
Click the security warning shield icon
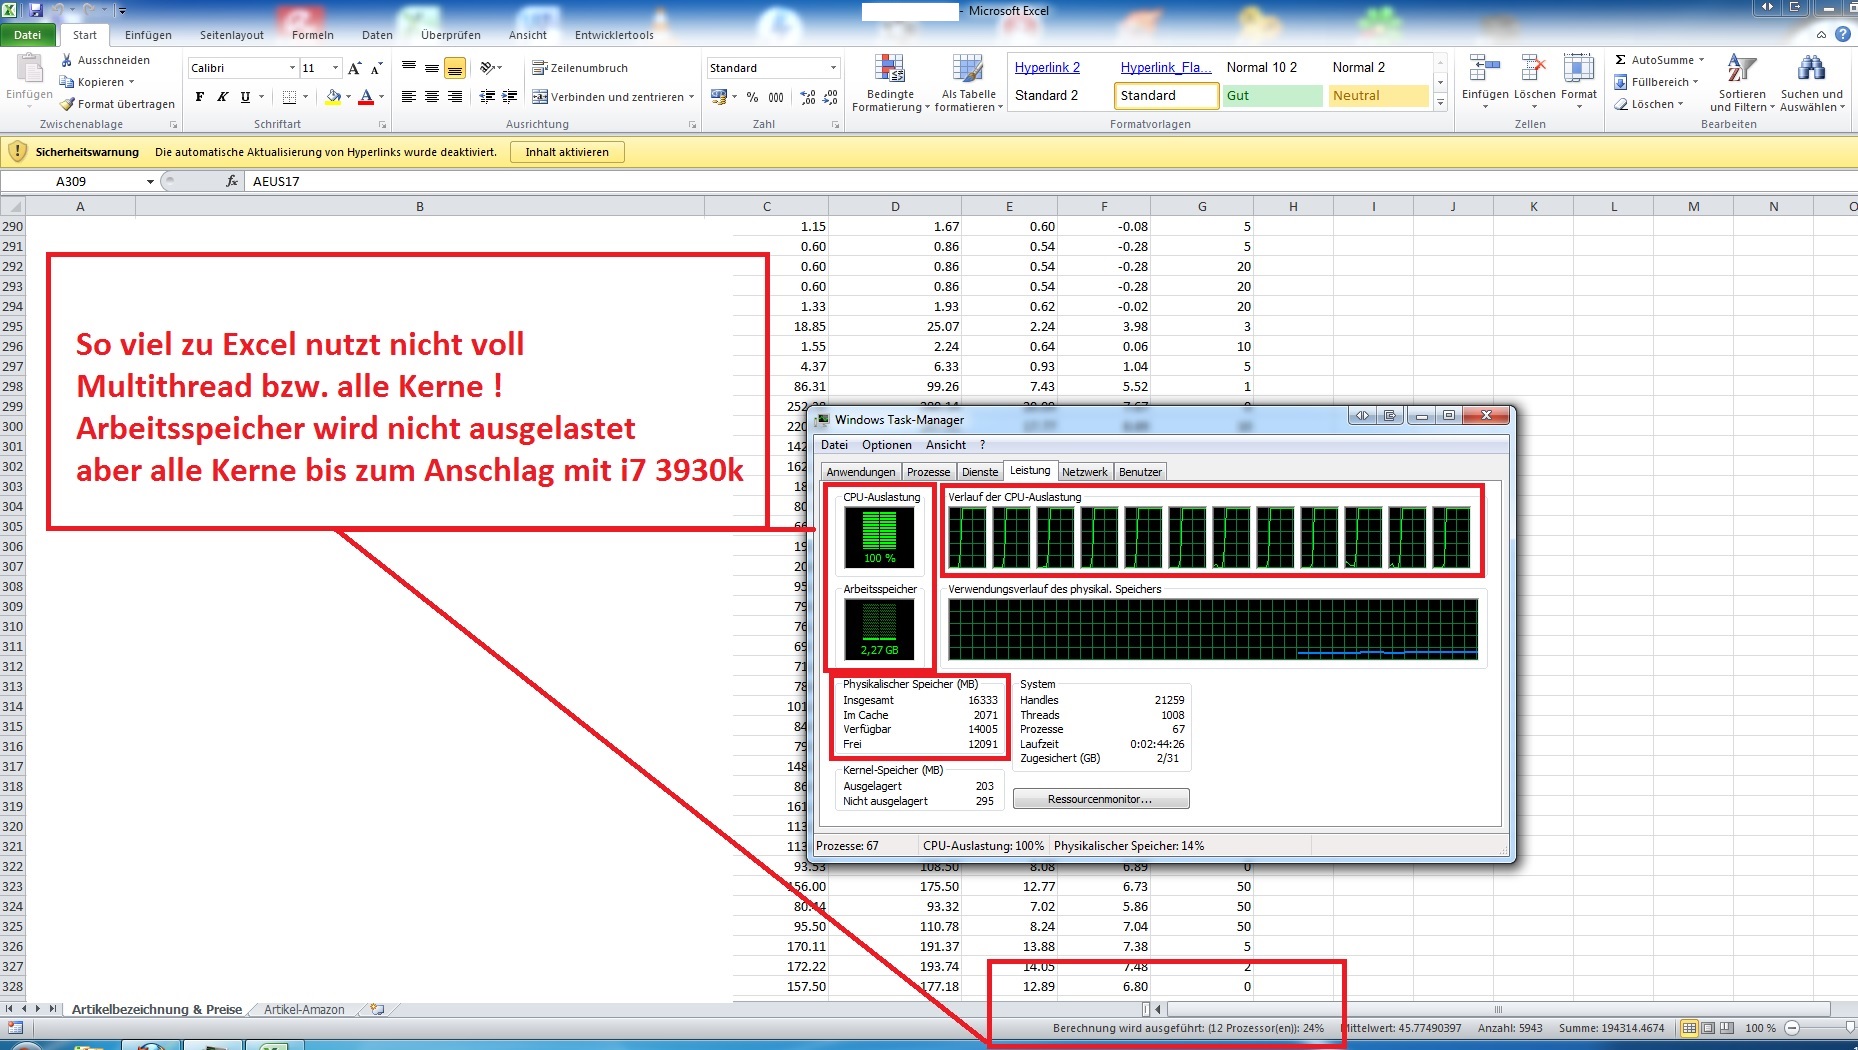[x=17, y=152]
